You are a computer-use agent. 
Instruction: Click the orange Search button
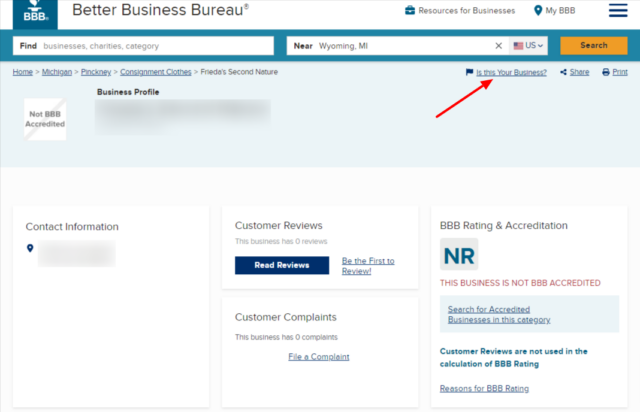point(593,46)
